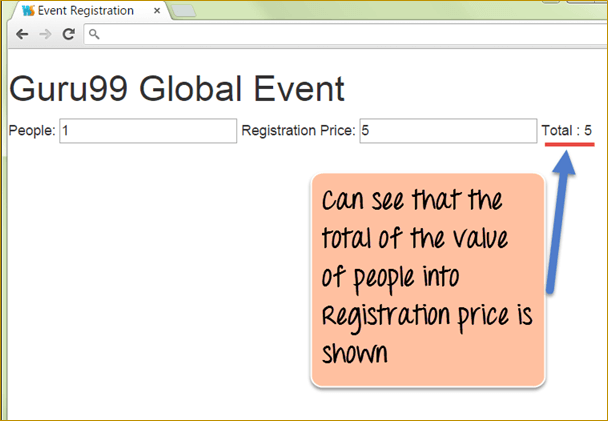Click the red underline beneath Total
The width and height of the screenshot is (608, 421).
570,144
